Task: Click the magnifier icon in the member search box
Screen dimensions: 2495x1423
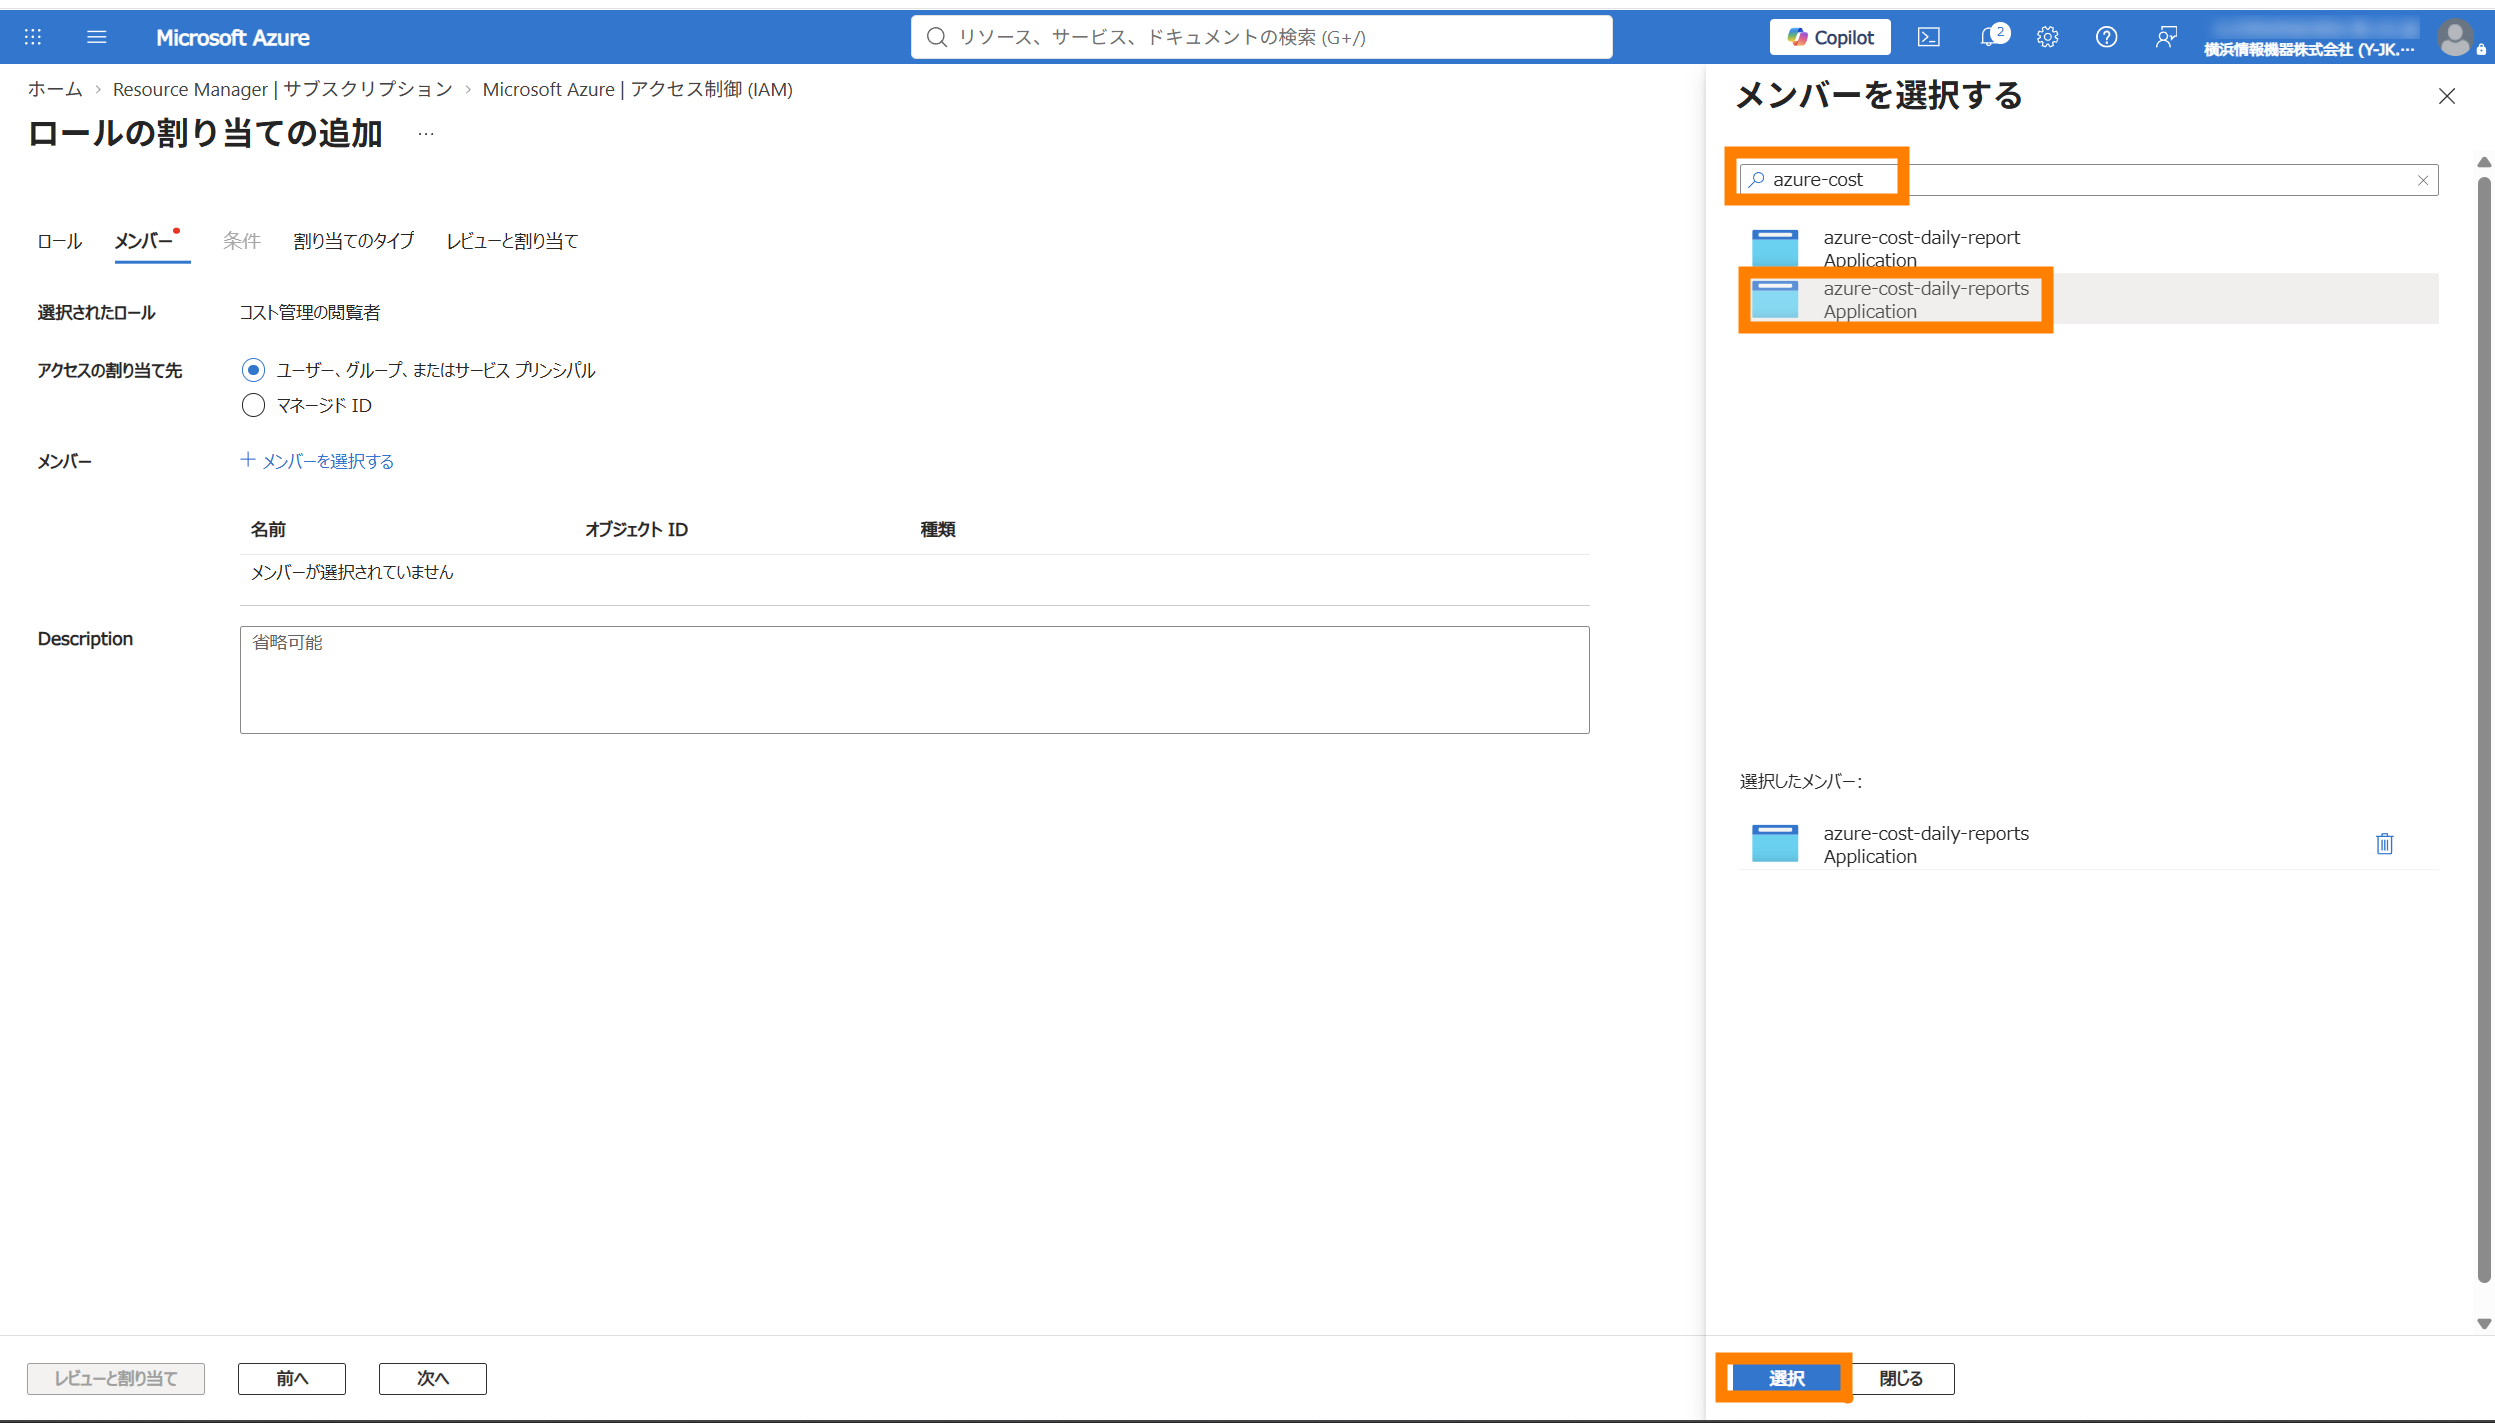Action: (x=1757, y=179)
